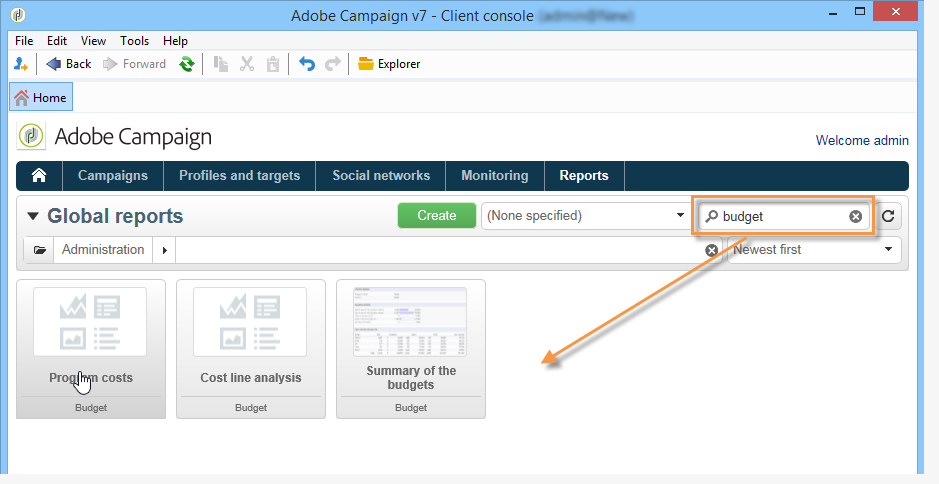Click the Copy icon in toolbar
The image size is (939, 484).
pyautogui.click(x=221, y=63)
